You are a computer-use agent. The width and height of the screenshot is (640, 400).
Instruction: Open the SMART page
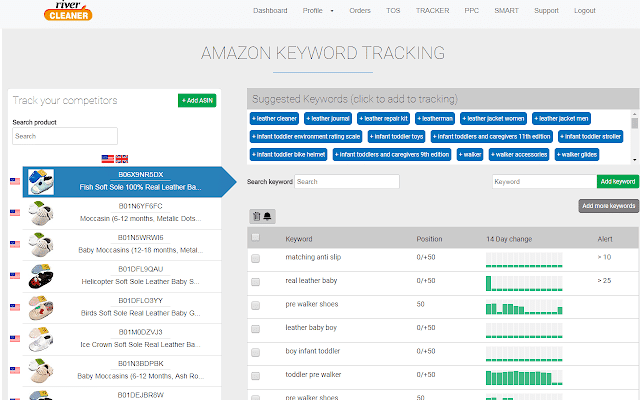click(x=507, y=11)
